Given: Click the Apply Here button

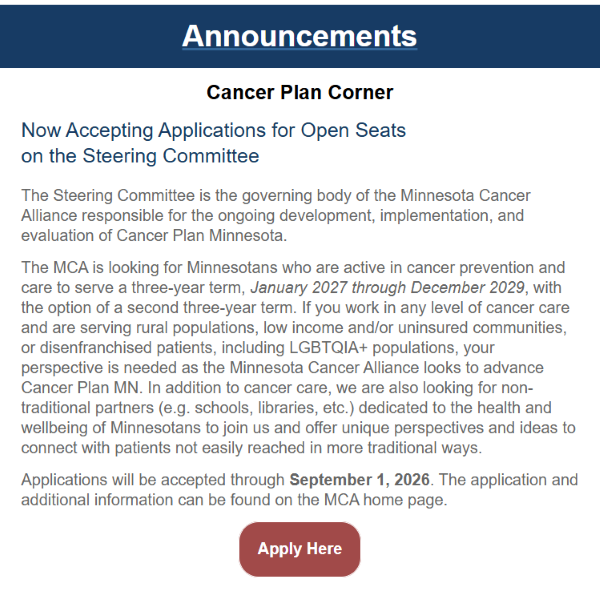Looking at the screenshot, I should pyautogui.click(x=299, y=549).
